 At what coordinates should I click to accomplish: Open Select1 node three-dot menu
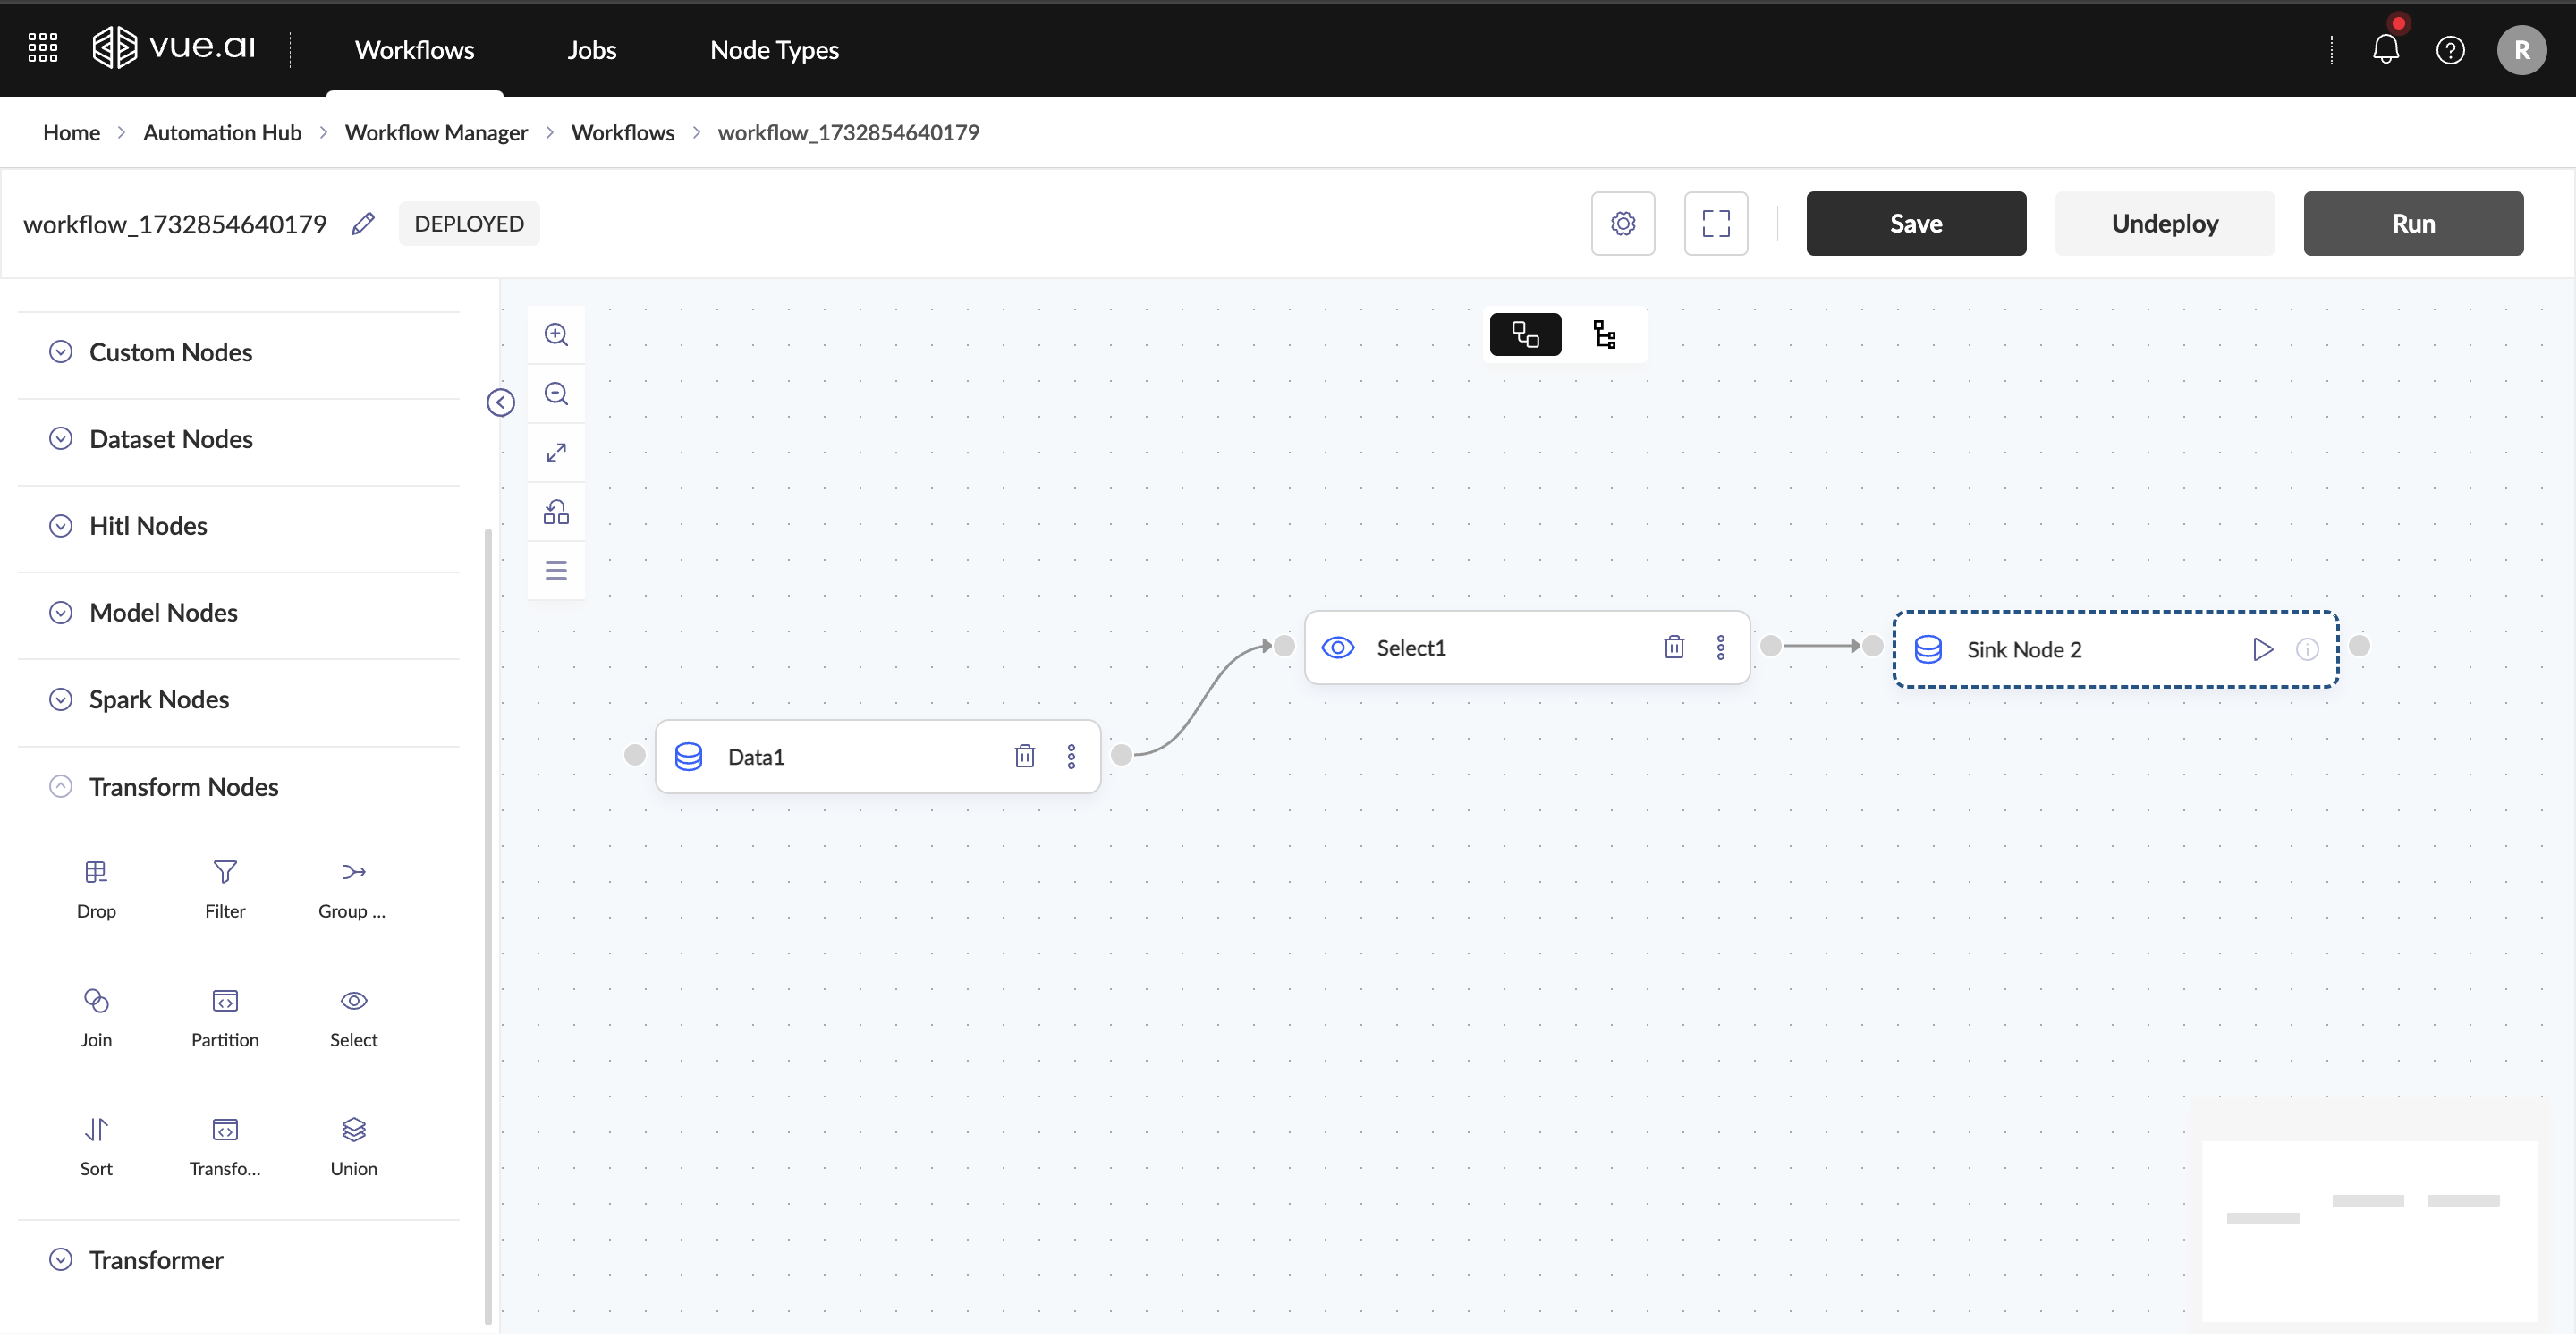[x=1720, y=648]
